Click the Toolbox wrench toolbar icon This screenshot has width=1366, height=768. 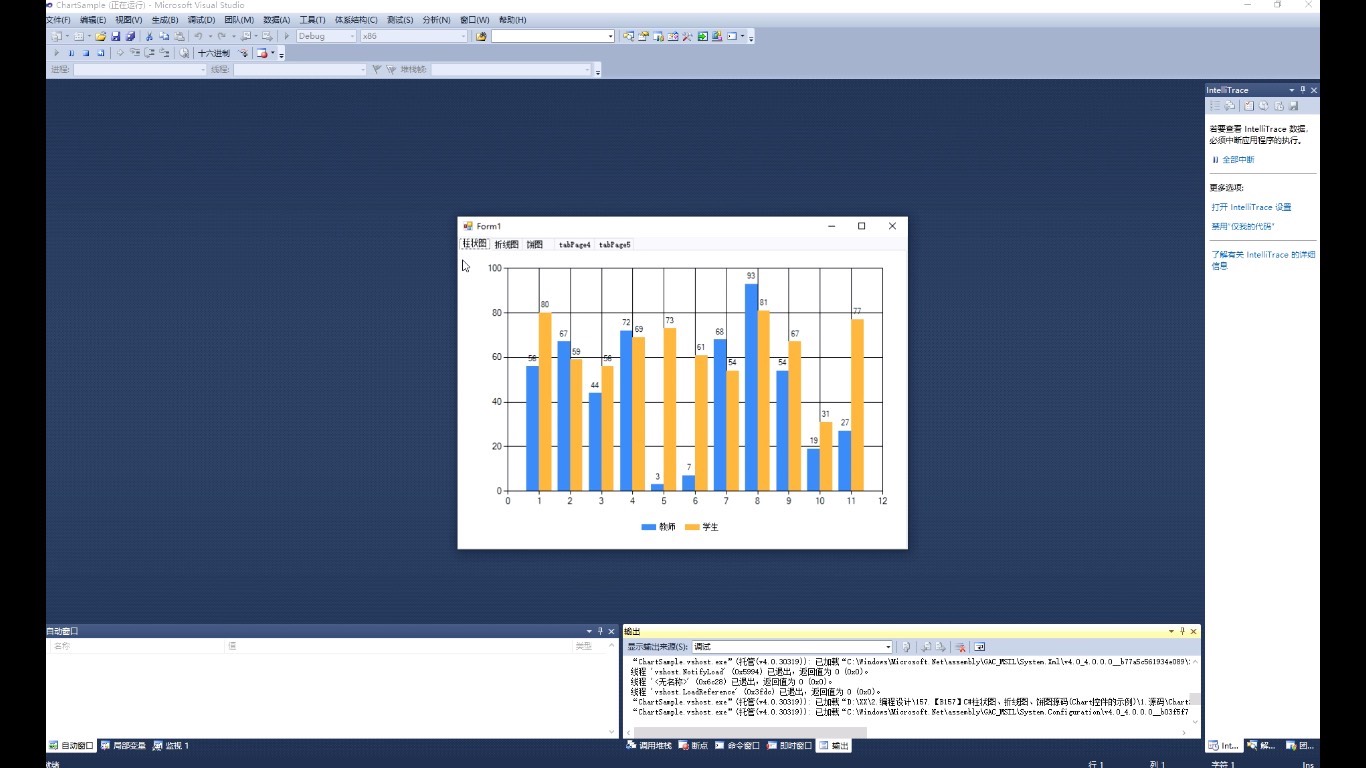(687, 36)
